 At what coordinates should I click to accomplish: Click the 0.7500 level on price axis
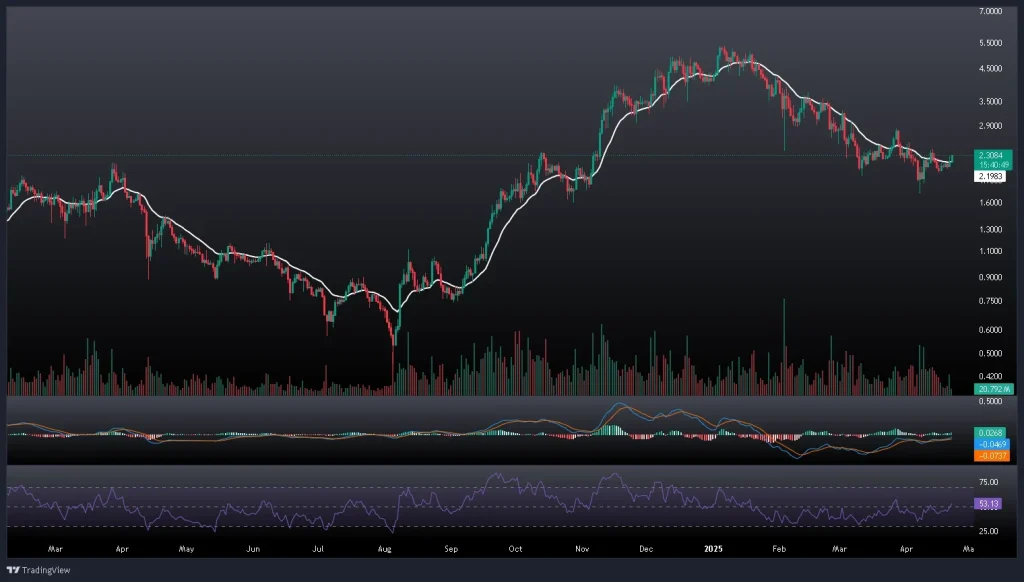point(990,301)
